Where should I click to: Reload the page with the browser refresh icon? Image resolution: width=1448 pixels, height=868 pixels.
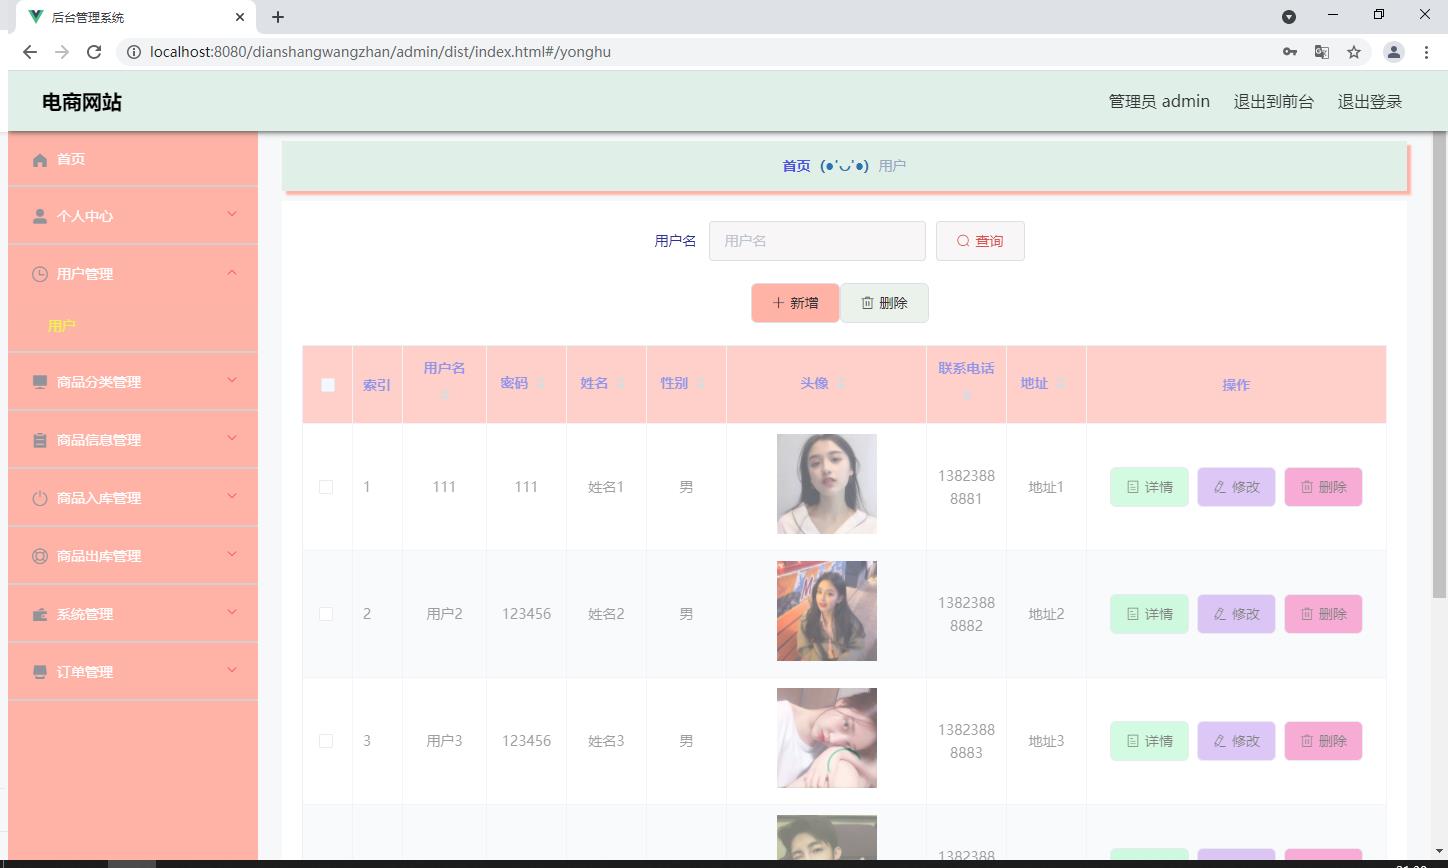tap(94, 52)
